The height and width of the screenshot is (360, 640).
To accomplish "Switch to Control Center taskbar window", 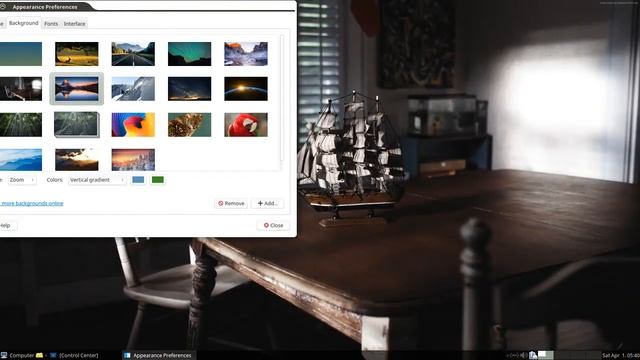I will [74, 356].
